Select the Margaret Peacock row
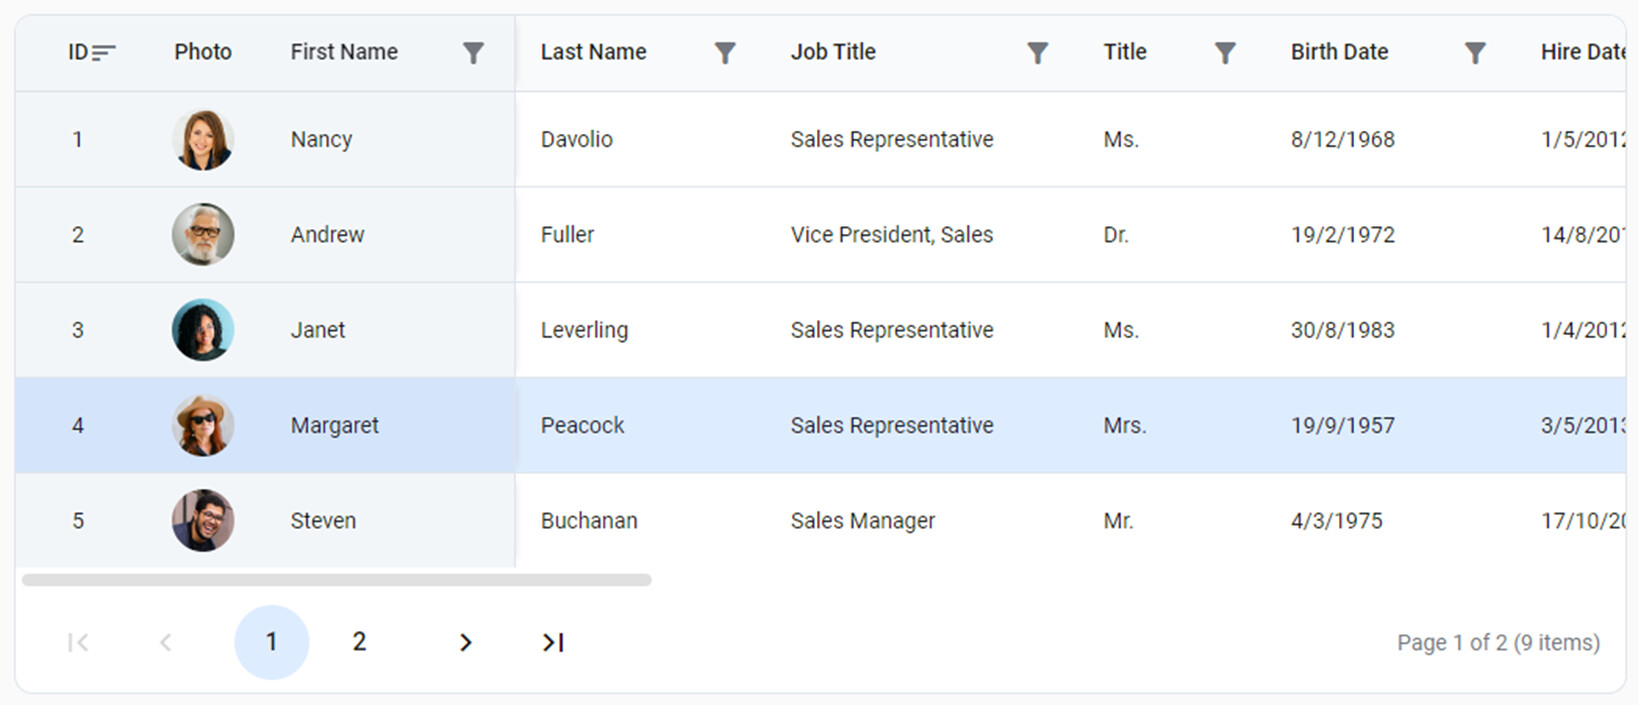This screenshot has height=705, width=1638. pyautogui.click(x=582, y=425)
